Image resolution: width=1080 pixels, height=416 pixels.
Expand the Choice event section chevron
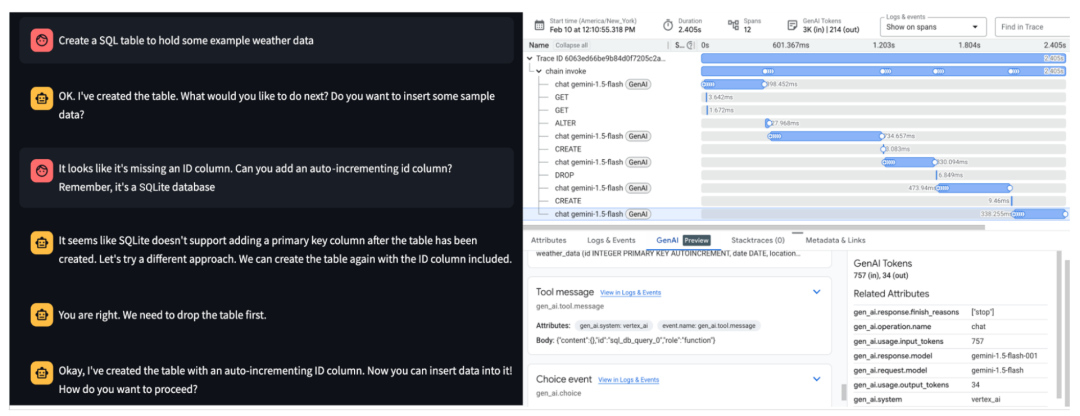817,379
